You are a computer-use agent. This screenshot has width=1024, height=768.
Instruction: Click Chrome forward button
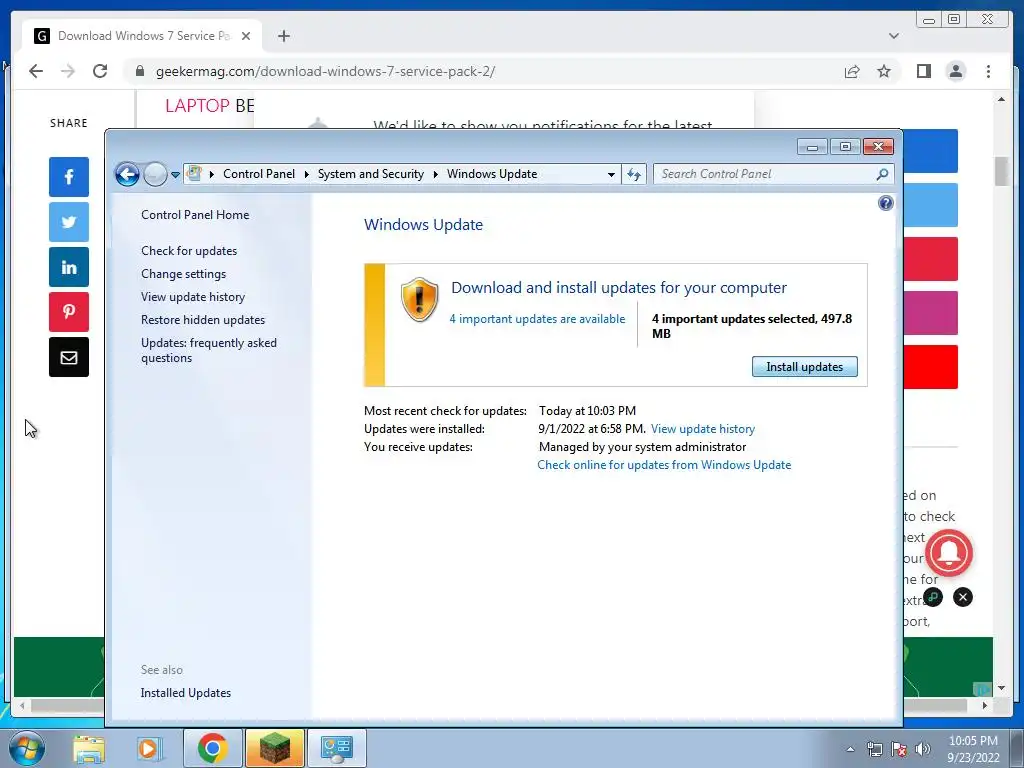coord(68,71)
